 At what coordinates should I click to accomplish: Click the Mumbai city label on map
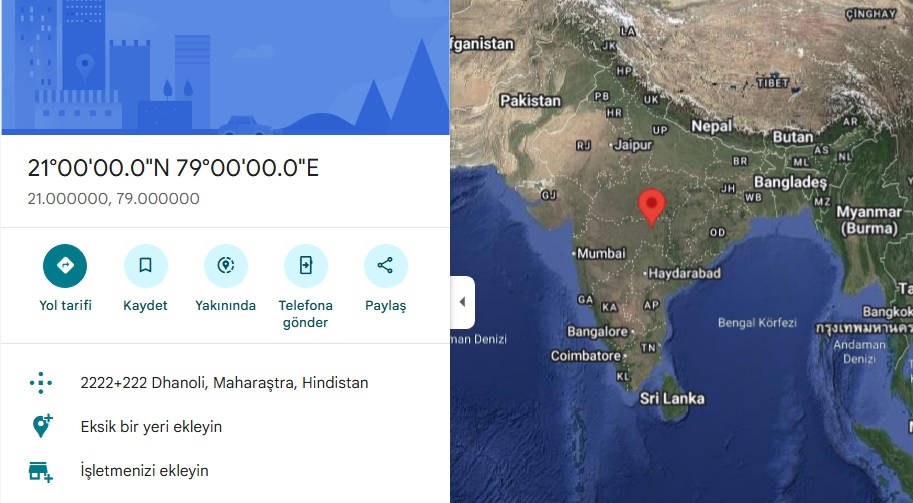coord(600,253)
